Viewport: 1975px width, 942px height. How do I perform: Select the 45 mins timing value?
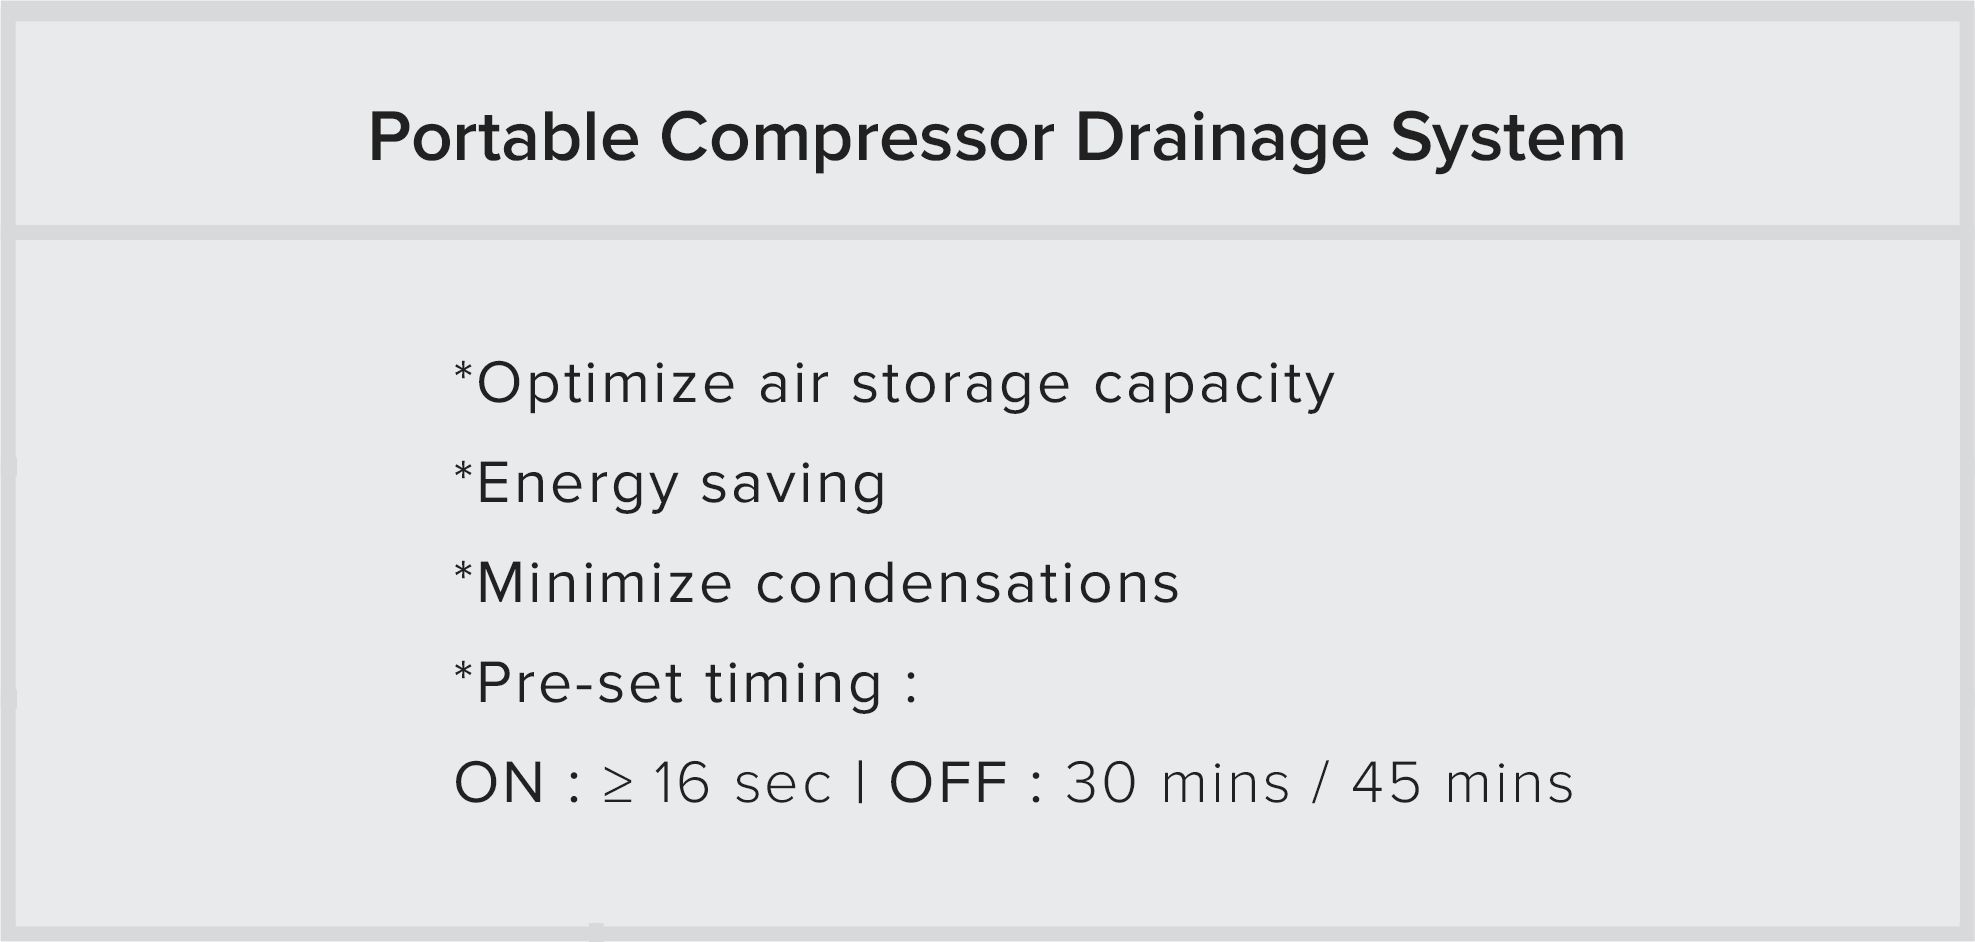tap(1463, 783)
